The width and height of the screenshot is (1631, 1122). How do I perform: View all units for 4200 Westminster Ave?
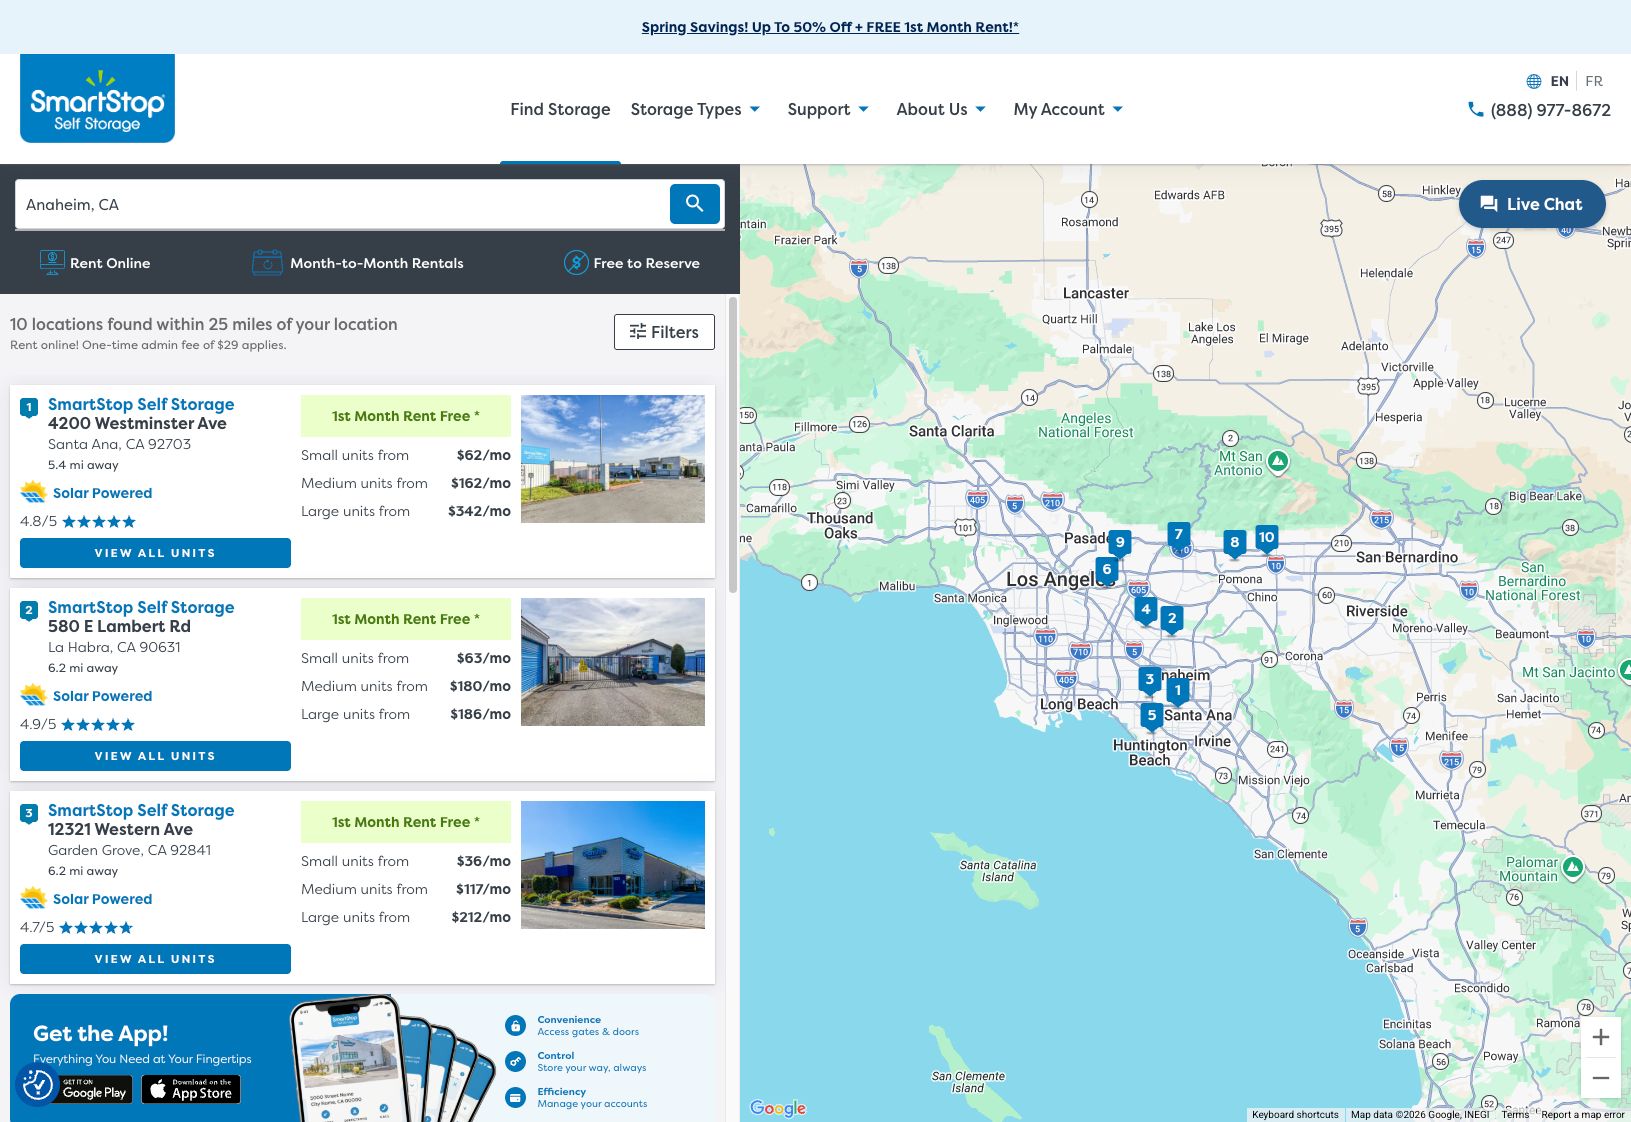coord(155,553)
